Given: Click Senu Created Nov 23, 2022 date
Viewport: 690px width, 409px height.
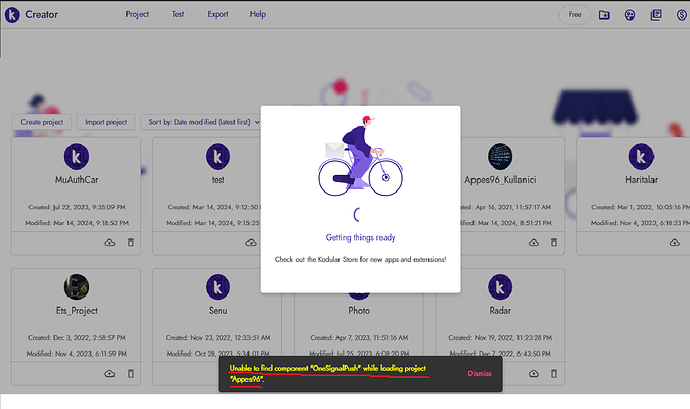Looking at the screenshot, I should pos(218,338).
